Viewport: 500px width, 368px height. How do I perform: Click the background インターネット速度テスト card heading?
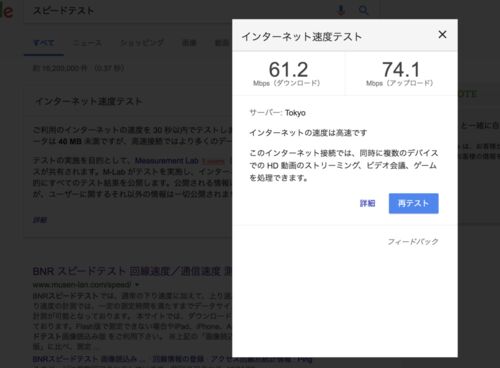[x=89, y=101]
